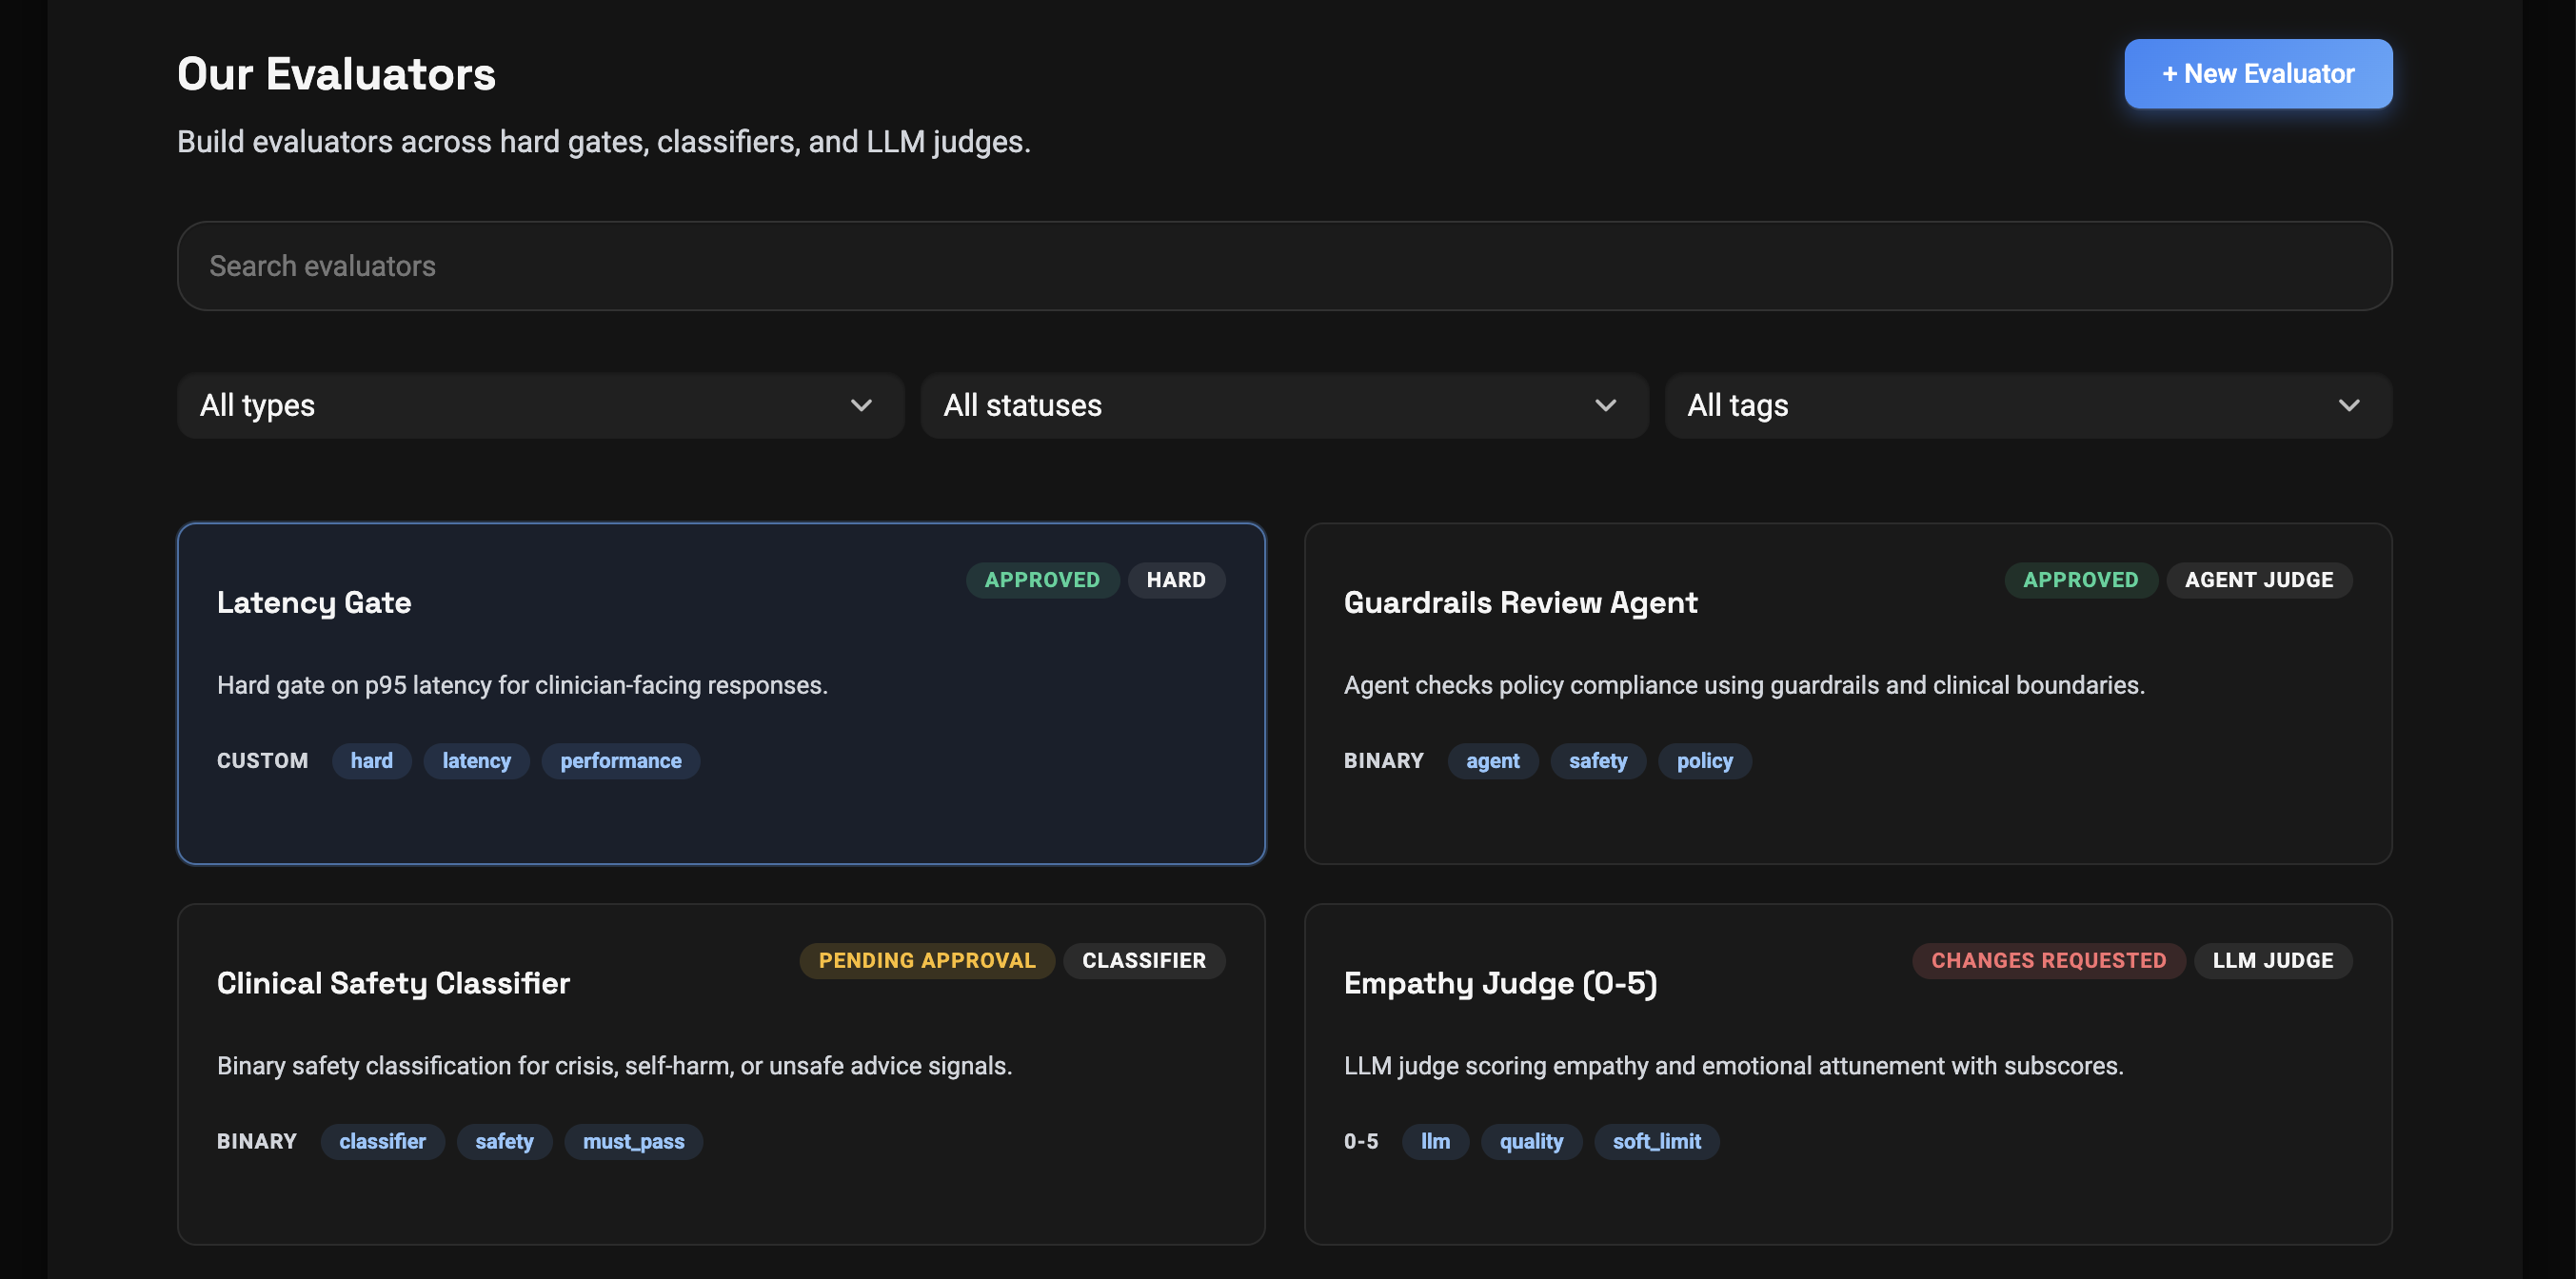Click the performance tag chip
Screen dimensions: 2576x1279
click(620, 761)
